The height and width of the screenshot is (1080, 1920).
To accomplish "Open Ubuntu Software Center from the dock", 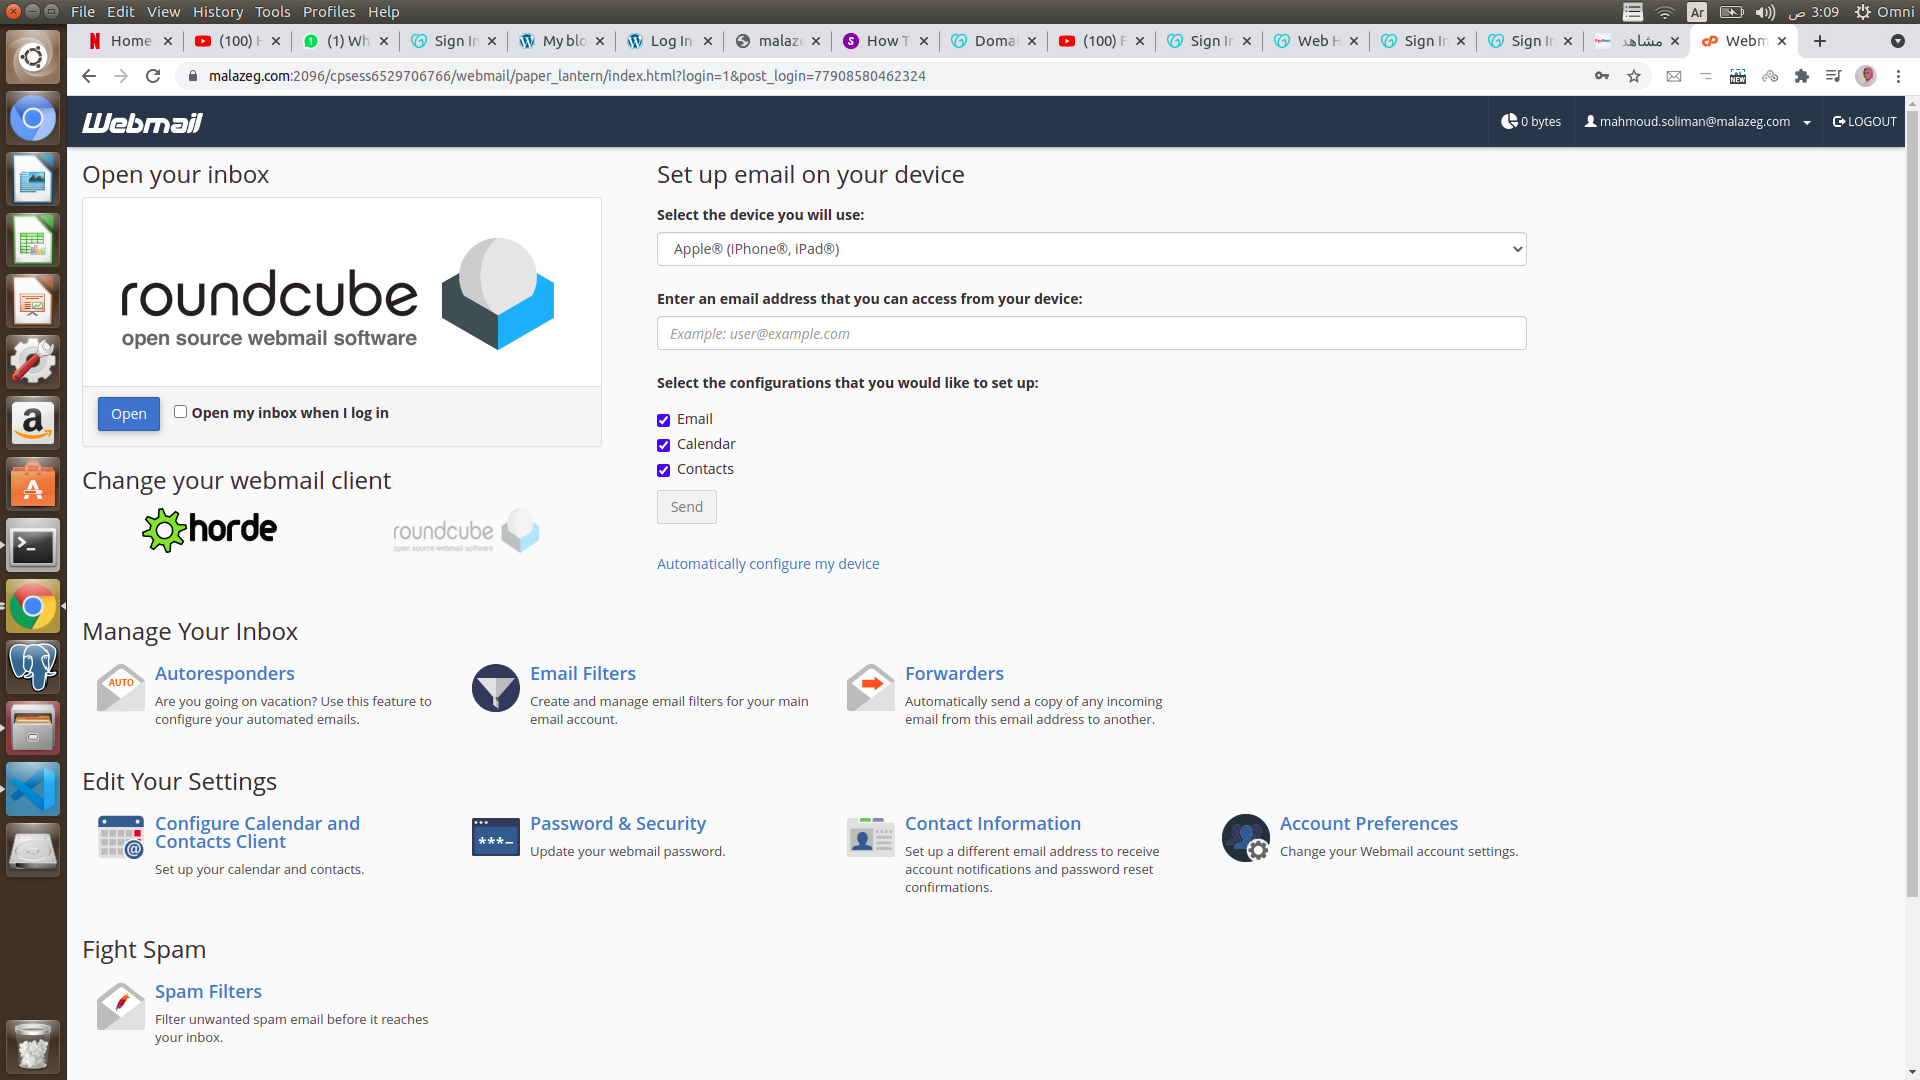I will (x=33, y=485).
